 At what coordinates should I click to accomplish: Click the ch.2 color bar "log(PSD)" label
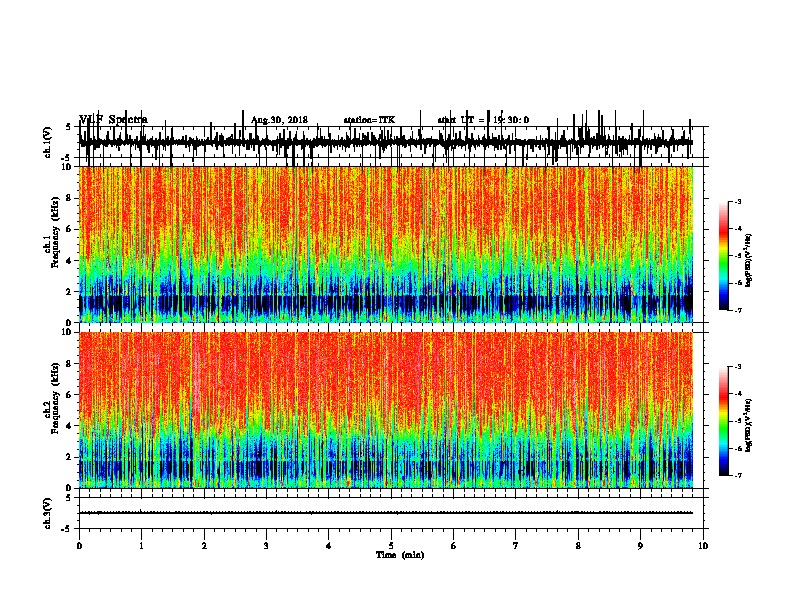[x=748, y=425]
